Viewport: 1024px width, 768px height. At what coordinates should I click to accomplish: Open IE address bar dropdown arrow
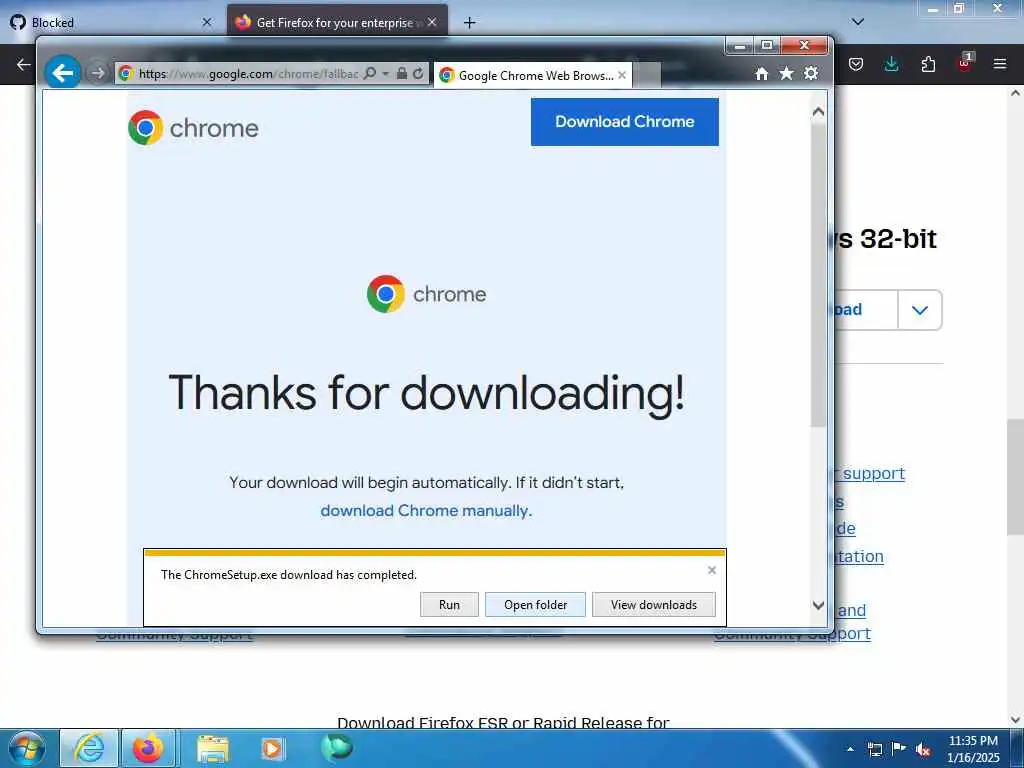click(386, 74)
